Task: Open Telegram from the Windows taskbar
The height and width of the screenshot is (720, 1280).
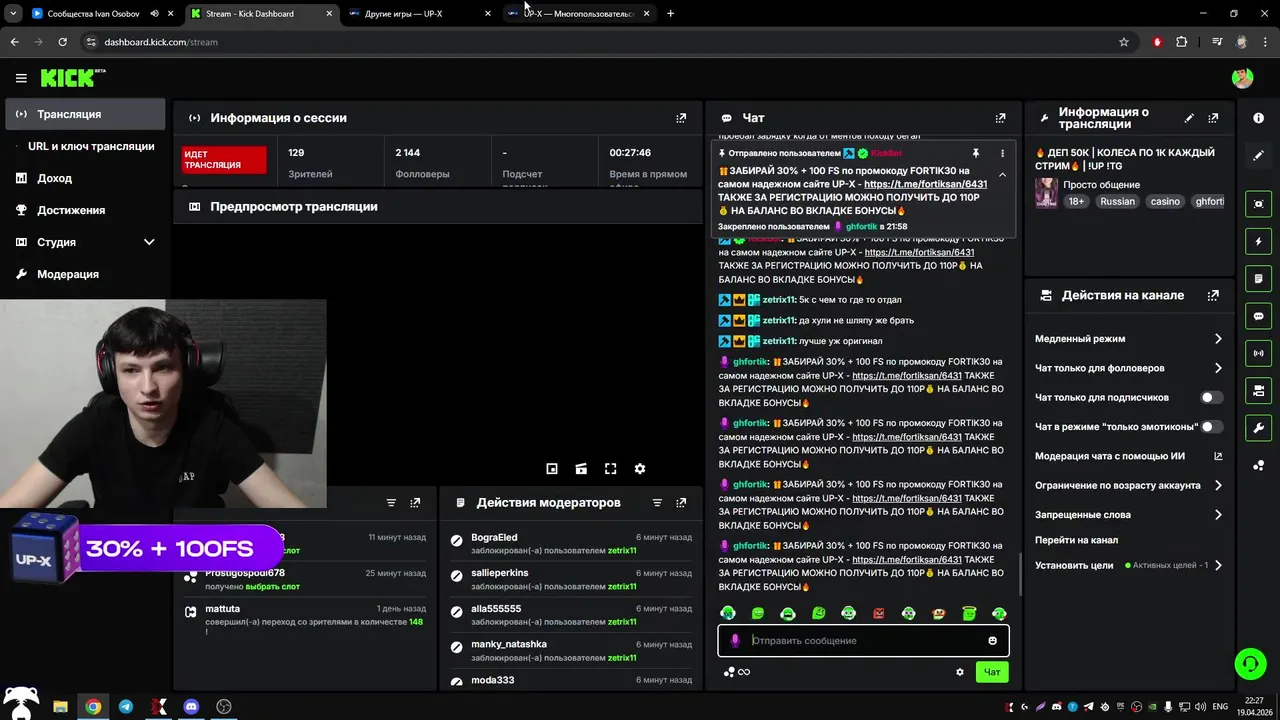Action: [125, 707]
